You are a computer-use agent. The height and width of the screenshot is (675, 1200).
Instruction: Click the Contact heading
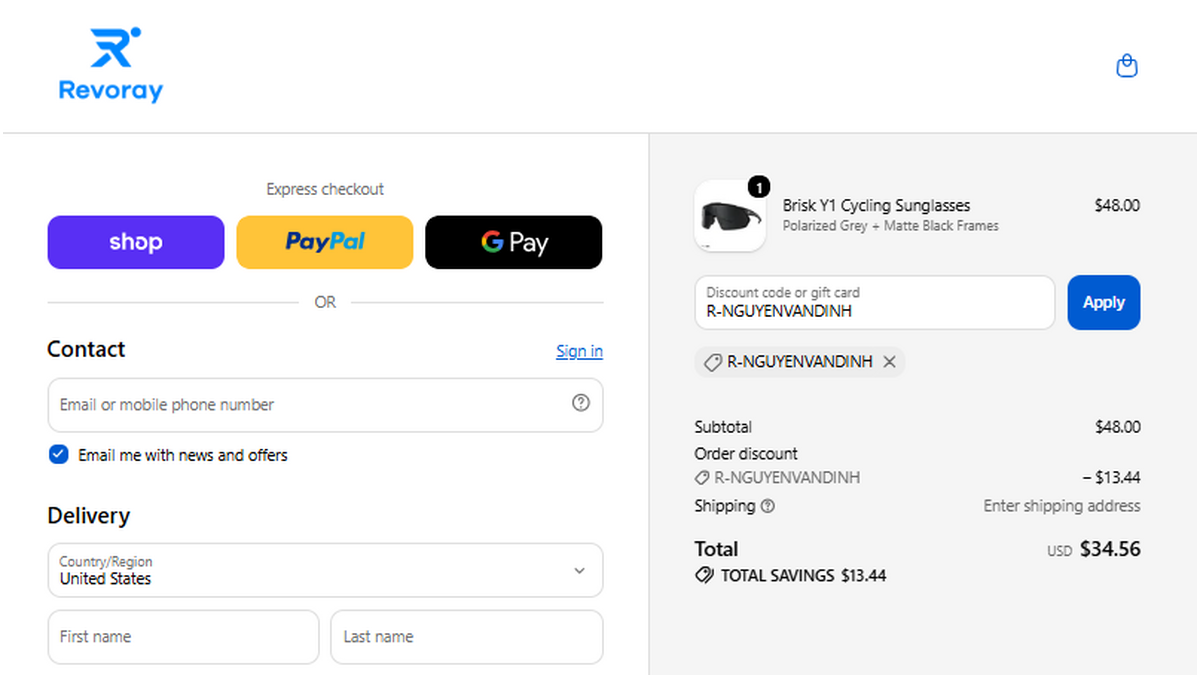coord(86,349)
